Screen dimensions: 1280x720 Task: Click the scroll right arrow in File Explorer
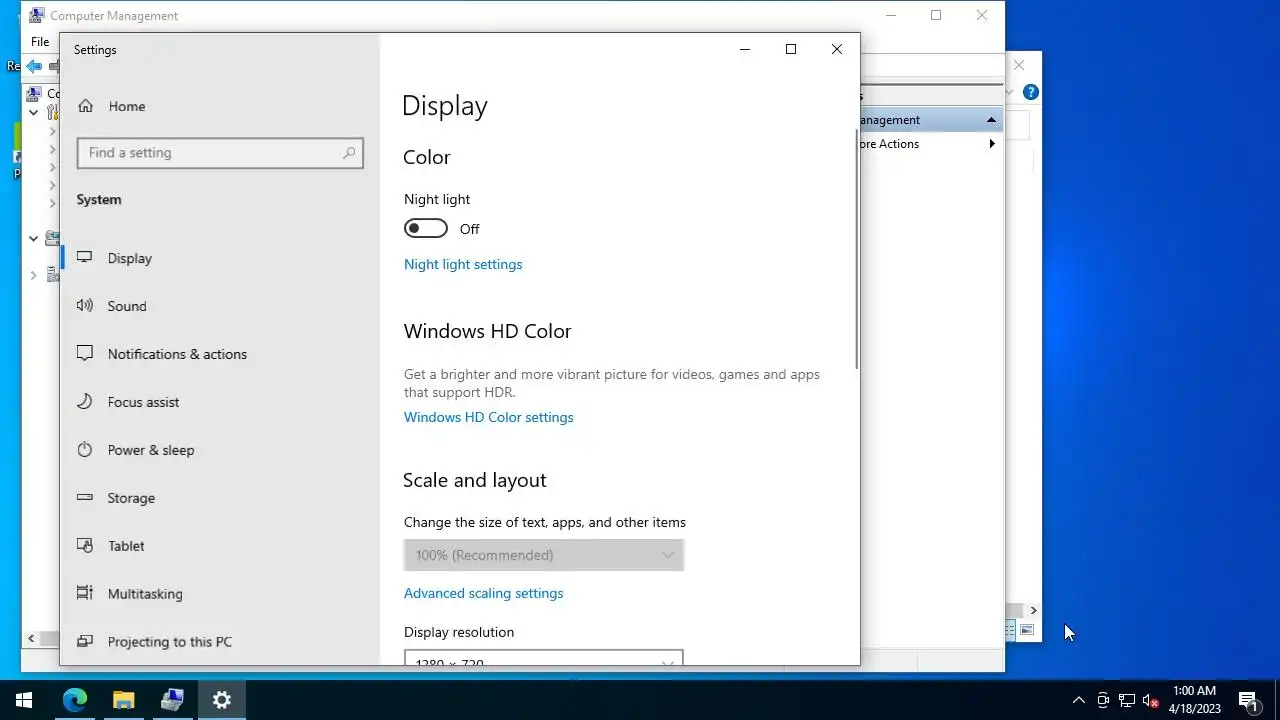1033,610
